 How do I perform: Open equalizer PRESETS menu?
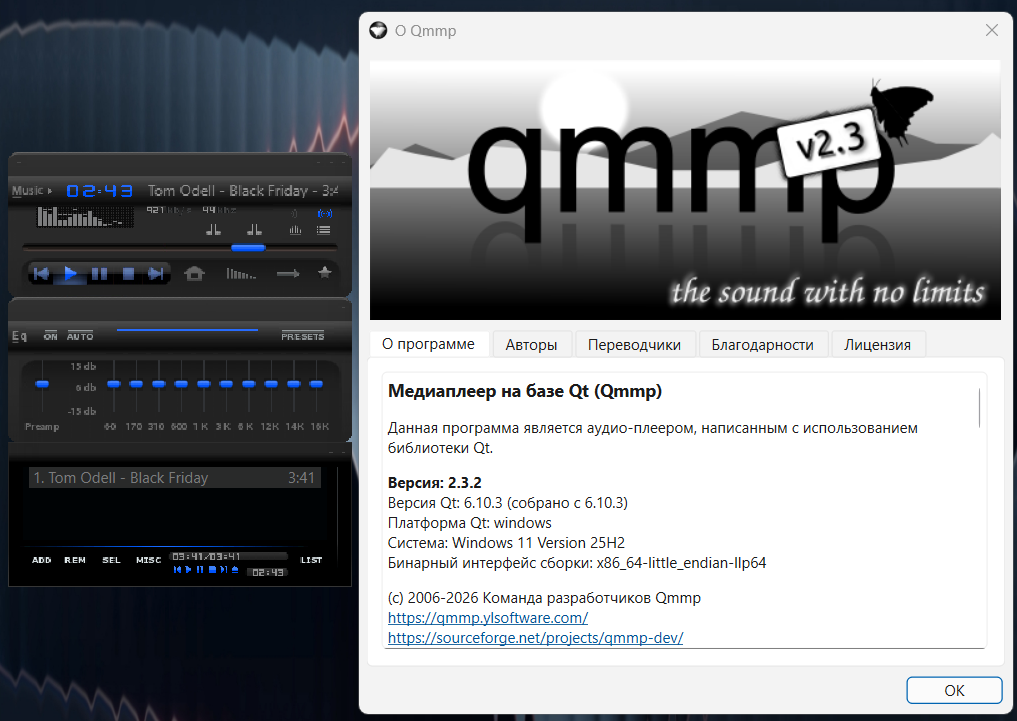302,336
